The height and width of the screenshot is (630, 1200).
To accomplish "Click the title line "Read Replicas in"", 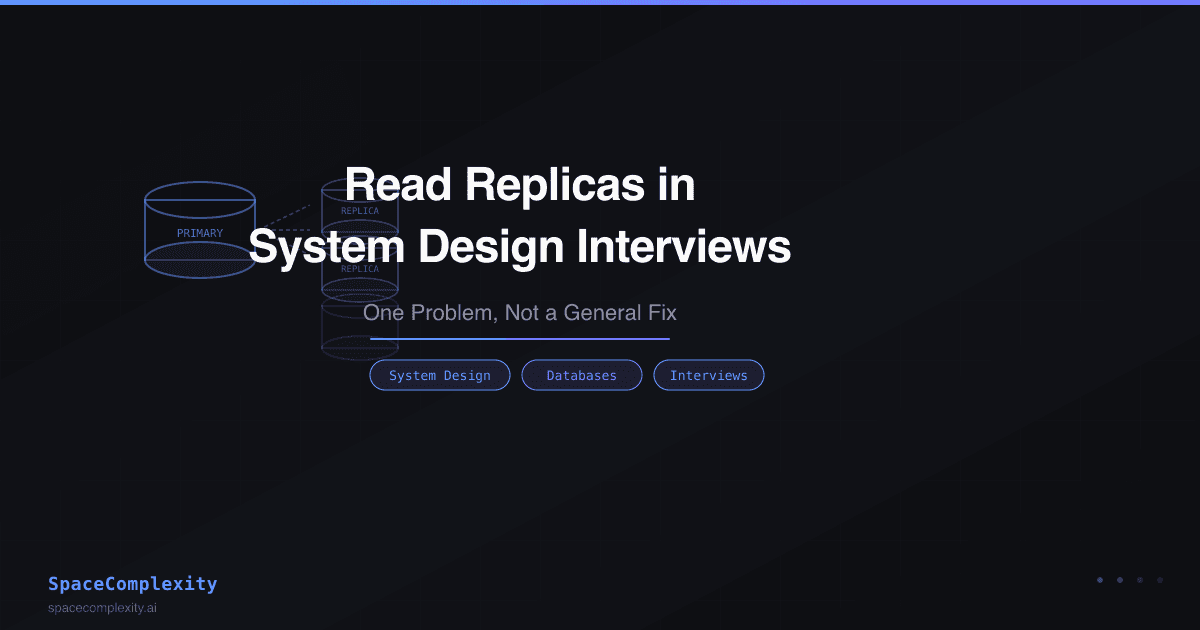I will click(519, 186).
